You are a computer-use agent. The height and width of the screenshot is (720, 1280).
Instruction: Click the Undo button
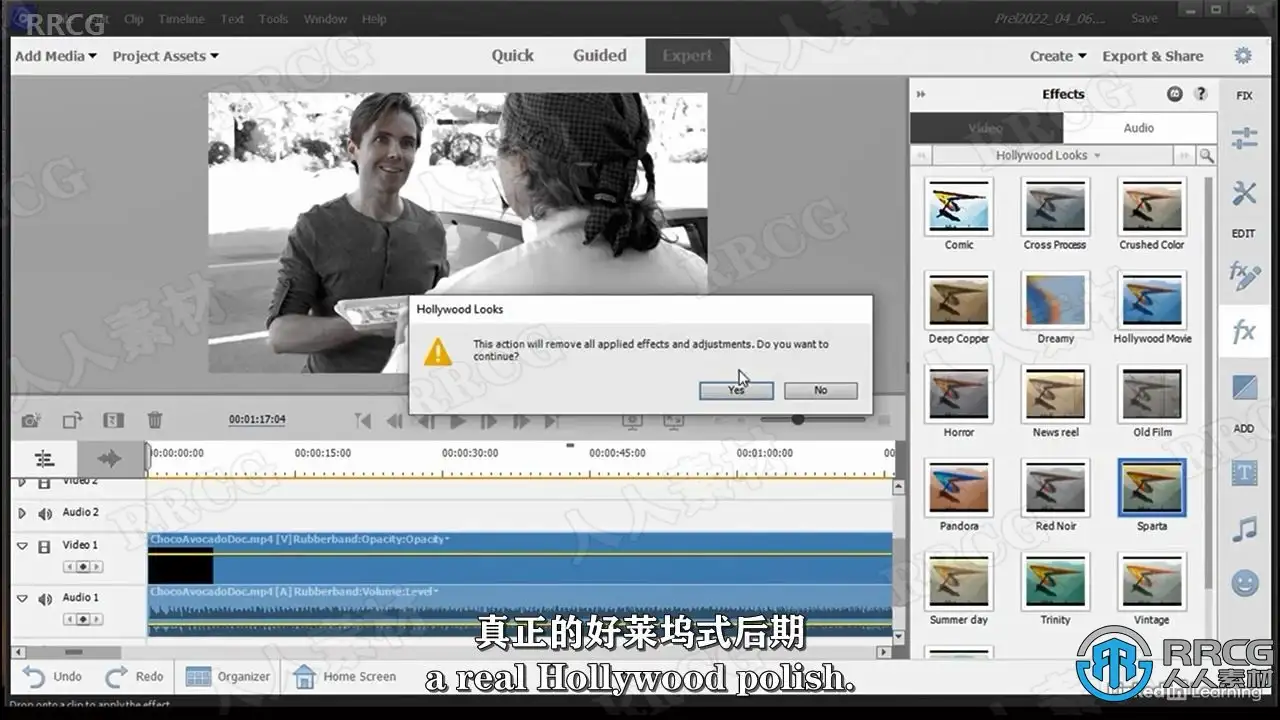coord(52,677)
